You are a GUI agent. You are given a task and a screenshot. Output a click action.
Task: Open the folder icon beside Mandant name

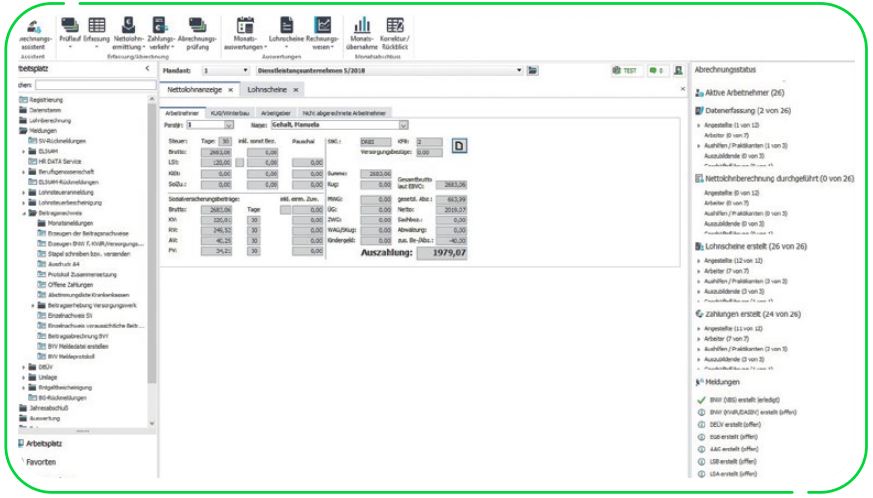coord(533,72)
